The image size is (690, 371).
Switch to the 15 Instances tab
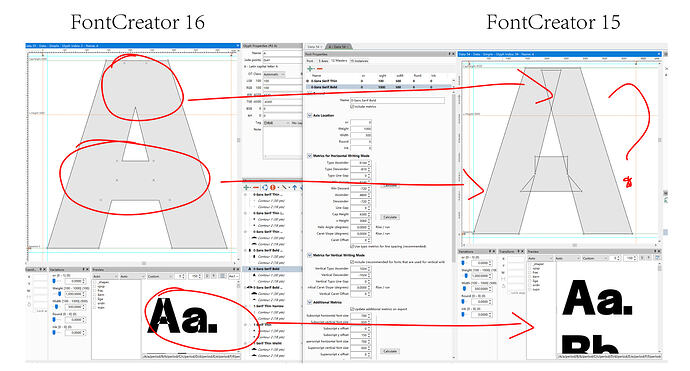point(360,61)
